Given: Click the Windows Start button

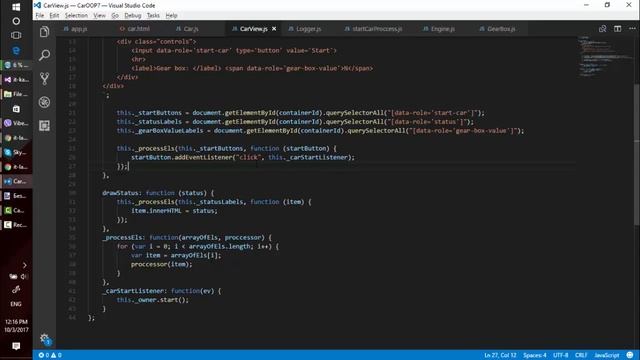Looking at the screenshot, I should coord(16,7).
